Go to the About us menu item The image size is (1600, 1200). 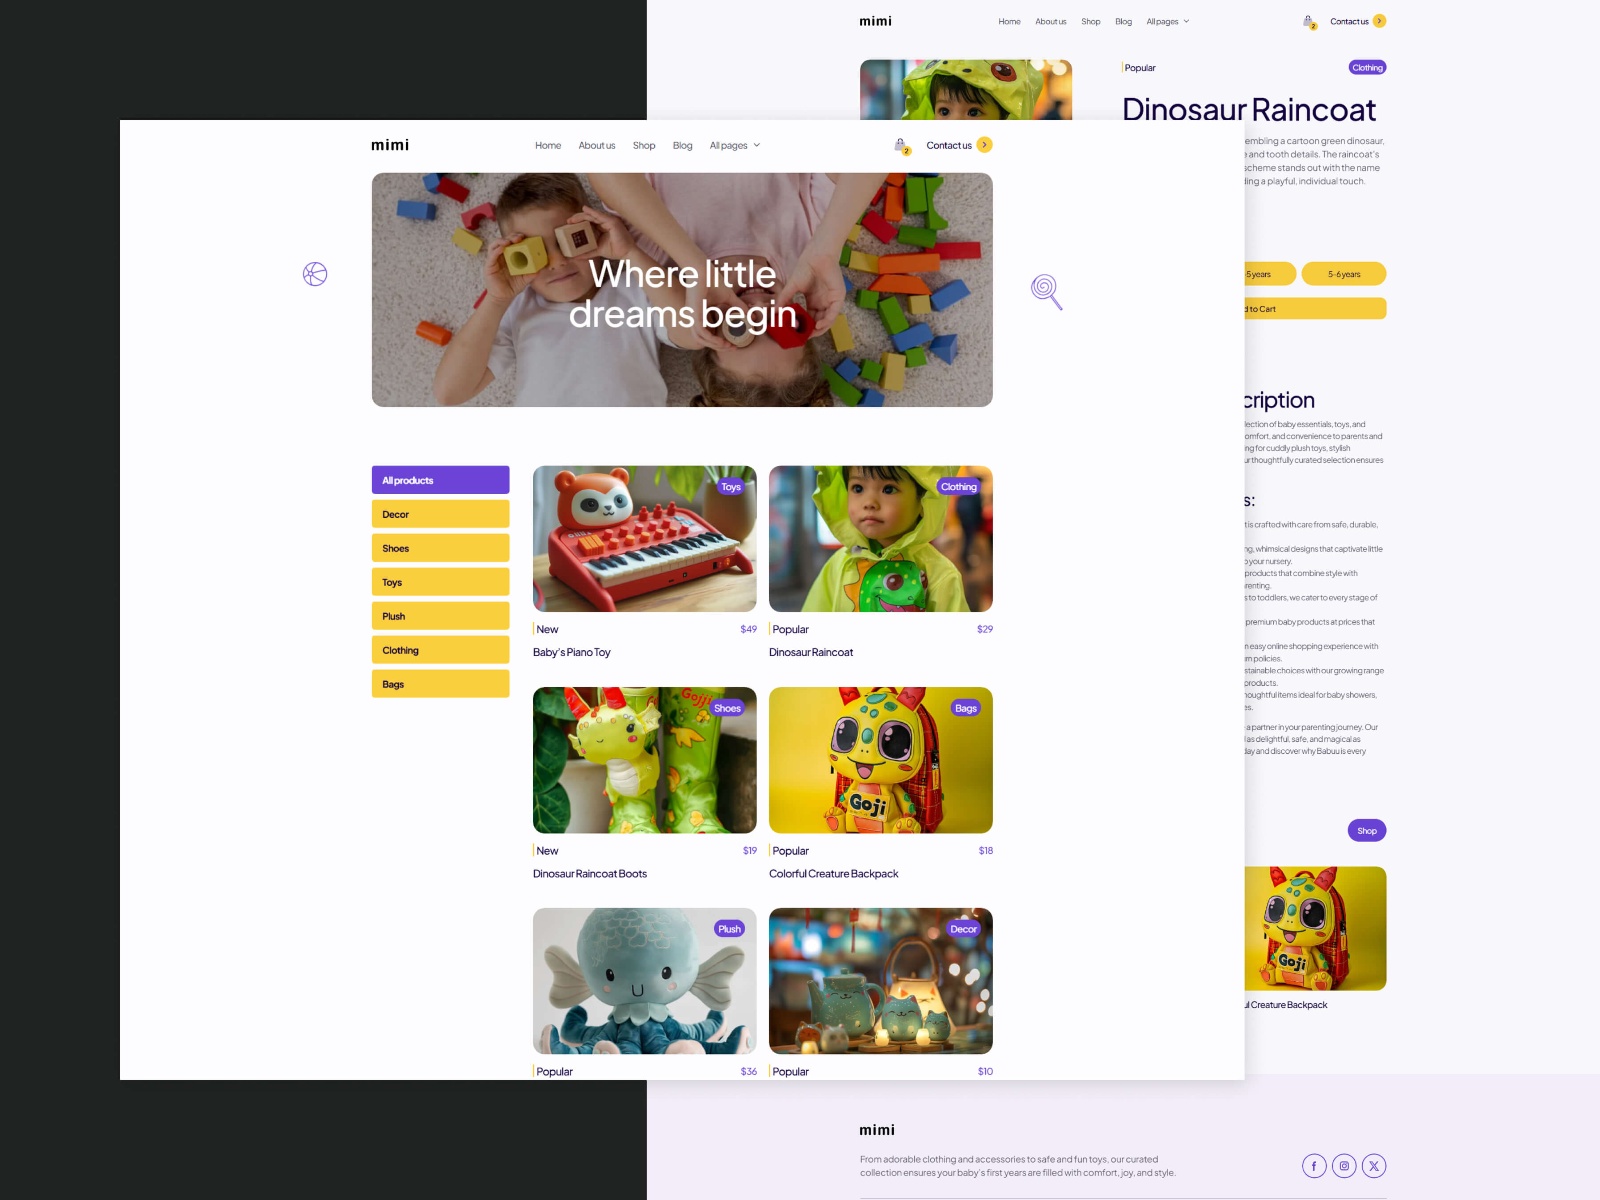coord(596,145)
